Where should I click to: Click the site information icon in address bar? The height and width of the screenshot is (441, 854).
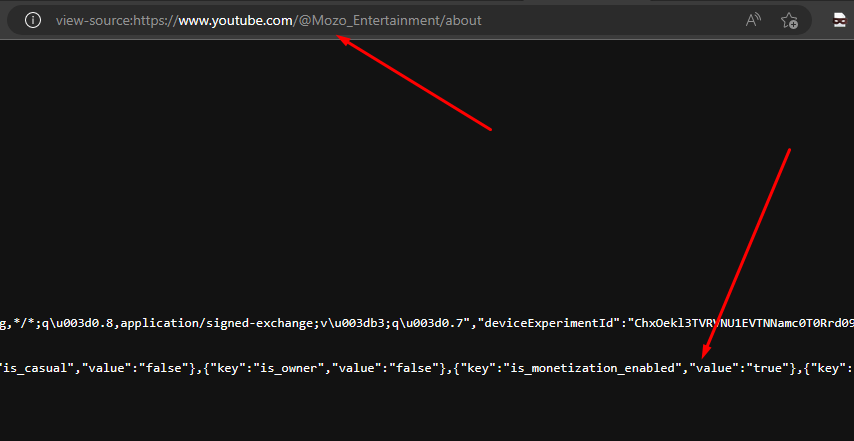point(33,21)
